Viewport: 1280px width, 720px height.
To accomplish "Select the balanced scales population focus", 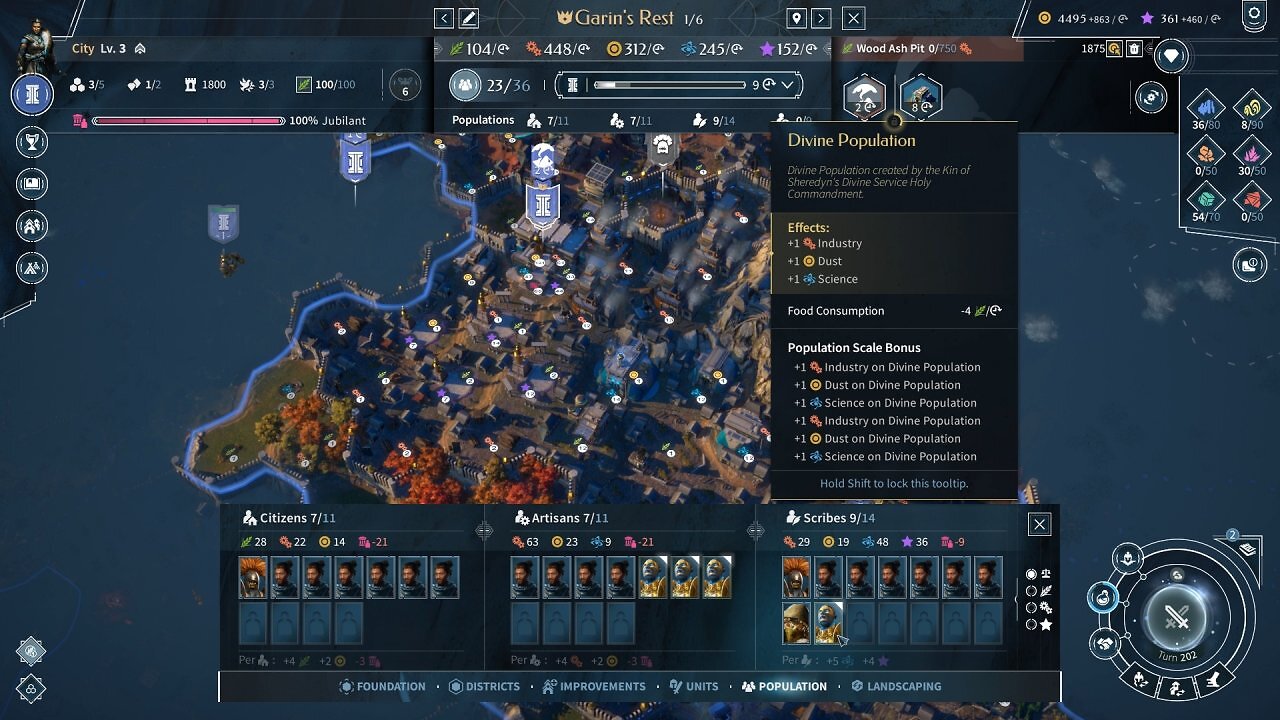I will pos(1039,575).
